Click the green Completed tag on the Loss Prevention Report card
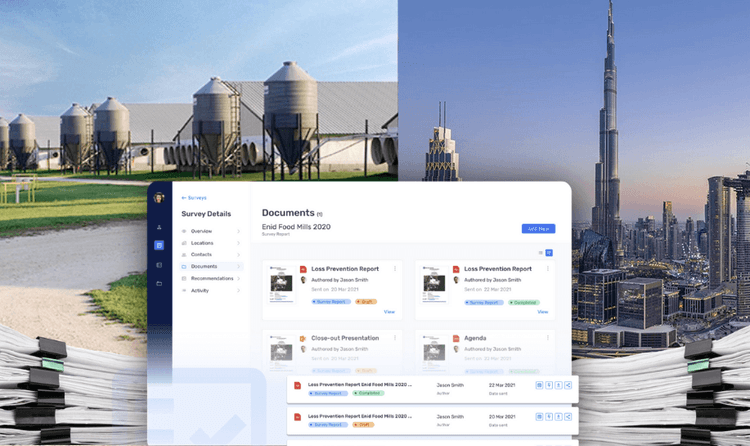This screenshot has width=750, height=446. (x=524, y=302)
